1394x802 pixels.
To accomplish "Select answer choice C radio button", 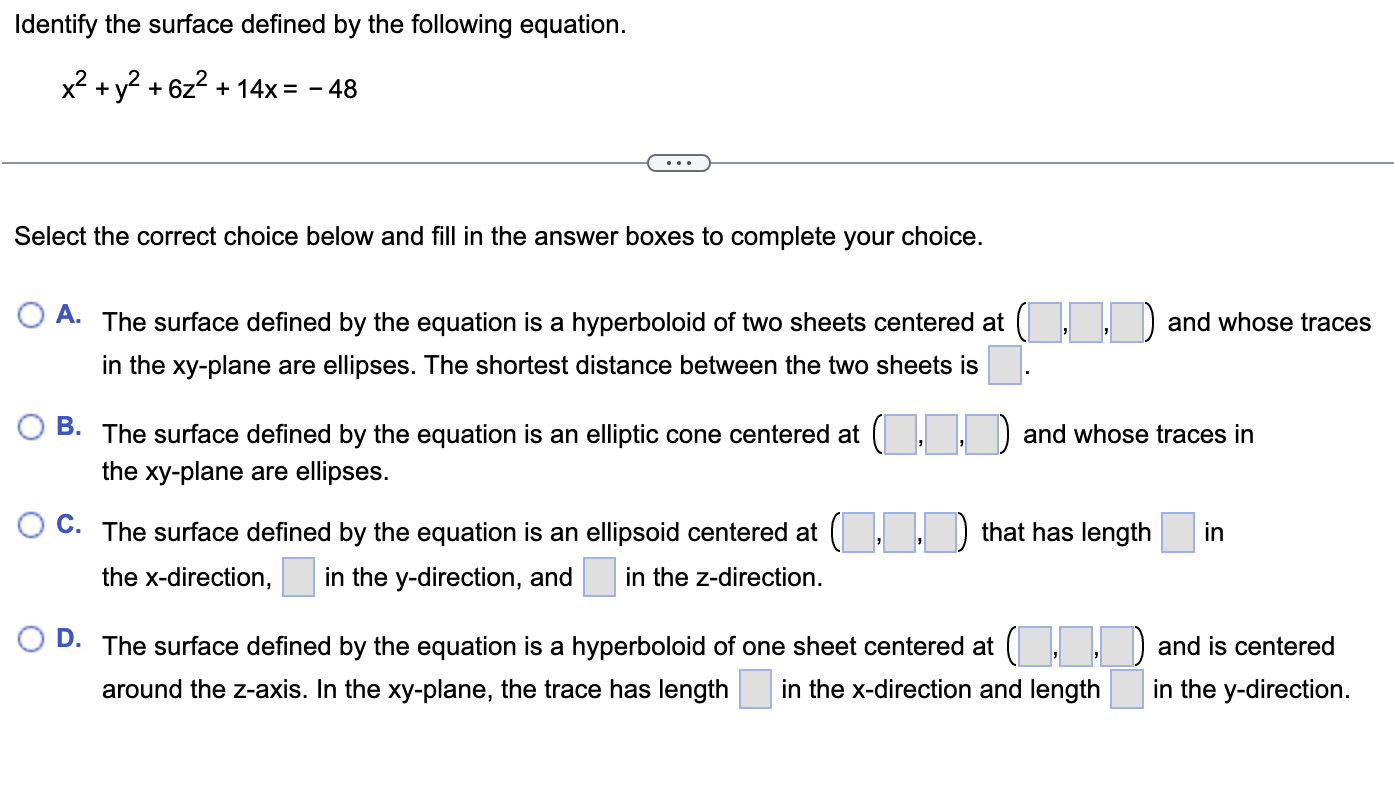I will tap(31, 524).
